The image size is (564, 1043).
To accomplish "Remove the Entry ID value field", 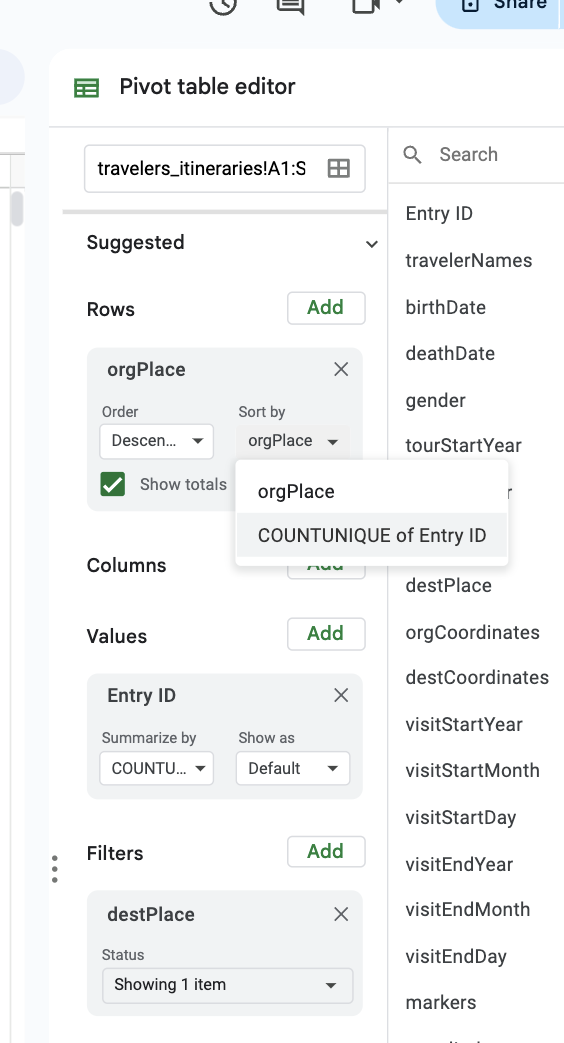I will (341, 695).
